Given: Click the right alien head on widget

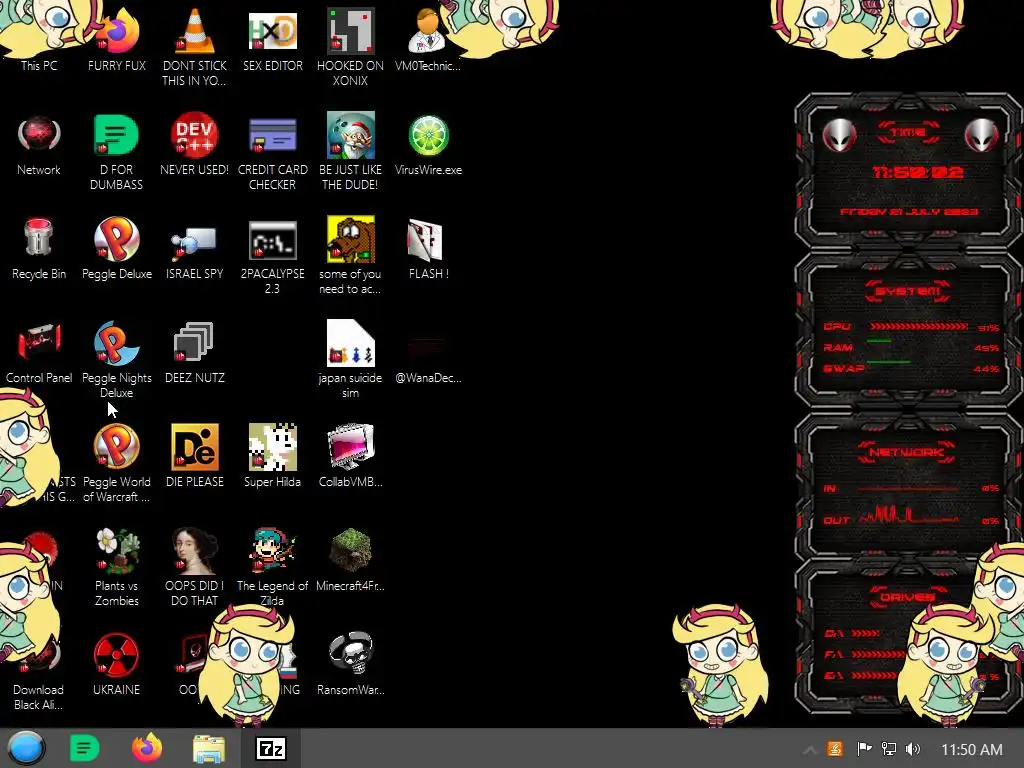Looking at the screenshot, I should click(982, 135).
